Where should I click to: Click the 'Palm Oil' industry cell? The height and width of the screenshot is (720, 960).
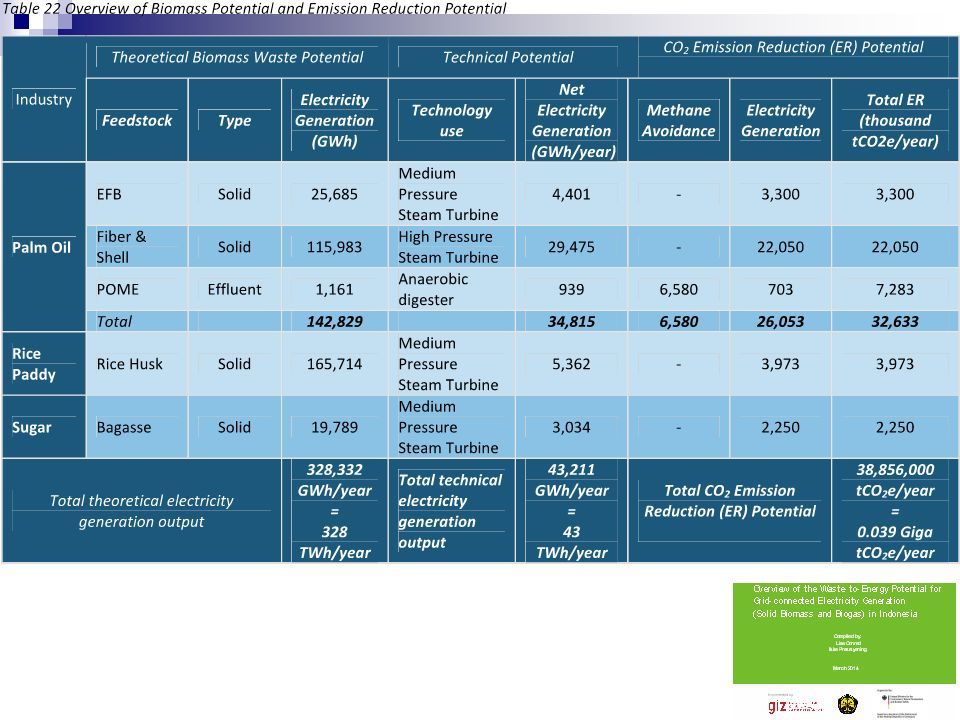click(x=43, y=247)
